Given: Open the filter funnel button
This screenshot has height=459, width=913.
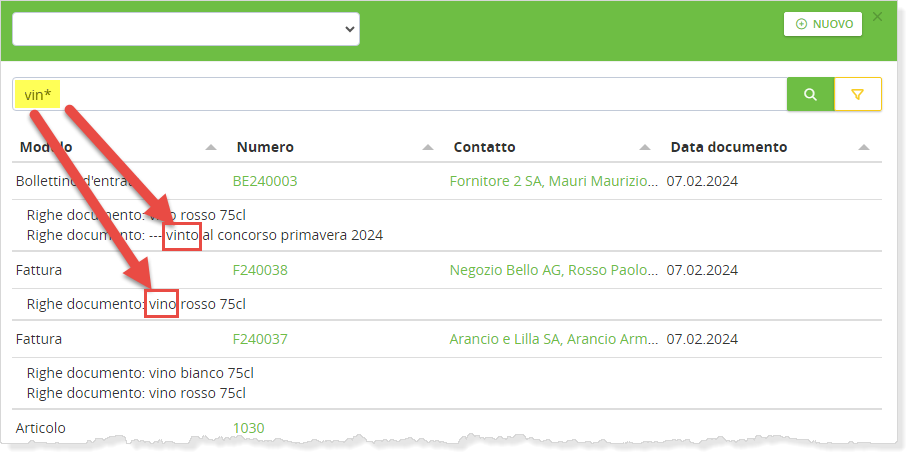Looking at the screenshot, I should (857, 94).
